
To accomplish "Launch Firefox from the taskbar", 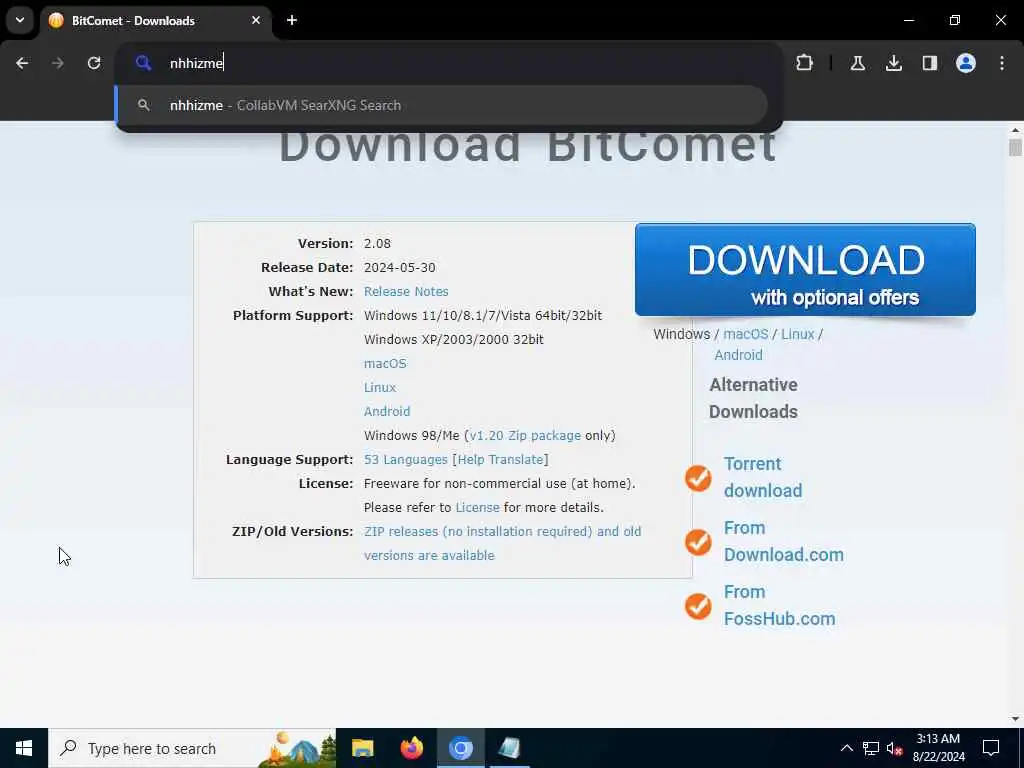I will 411,748.
